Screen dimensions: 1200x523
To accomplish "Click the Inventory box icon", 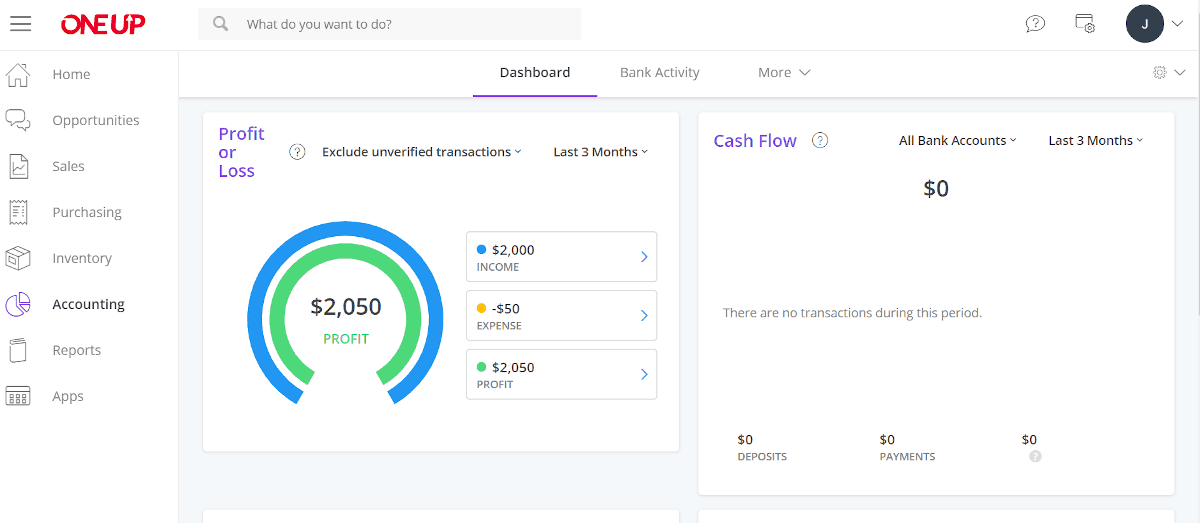I will (18, 258).
